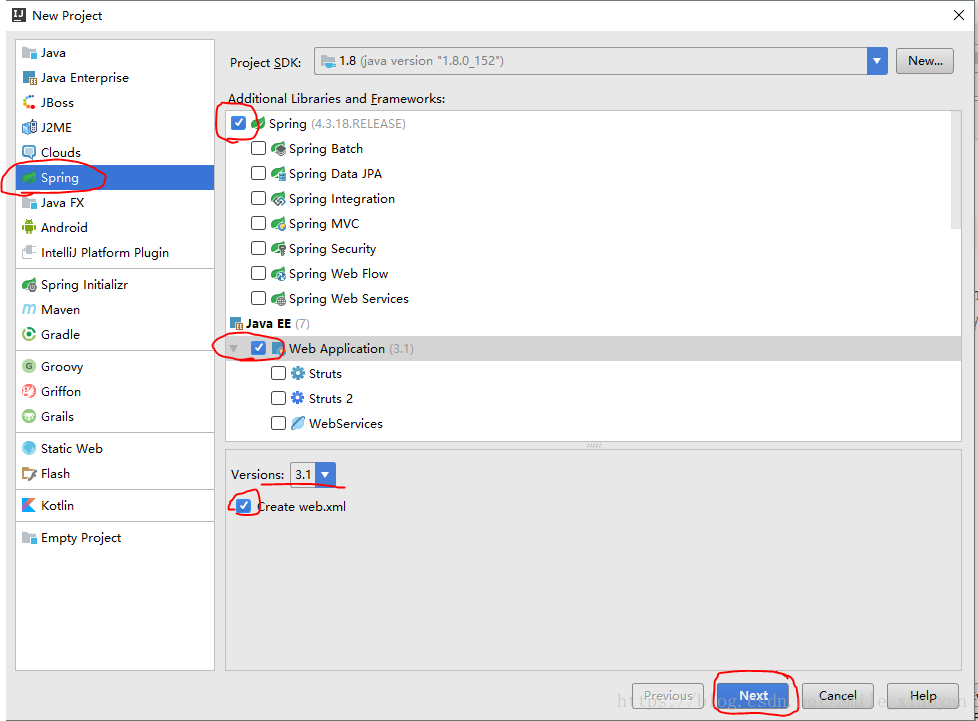Open Help for New Project
Viewport: 978px width, 721px height.
[x=922, y=695]
